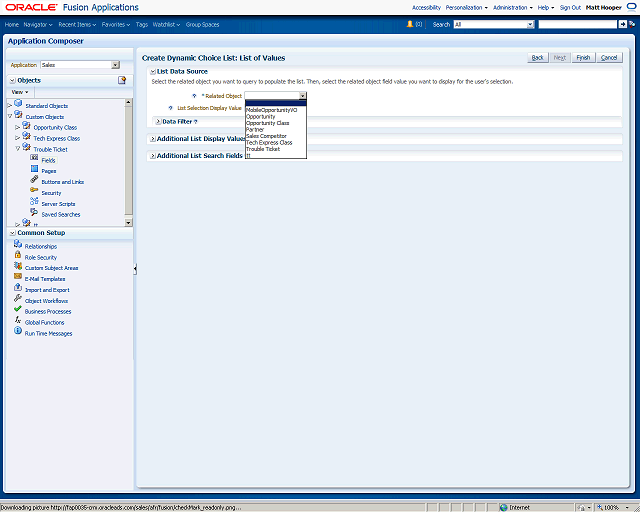Click the Server Scripts icon
This screenshot has height=512, width=640.
[x=34, y=201]
